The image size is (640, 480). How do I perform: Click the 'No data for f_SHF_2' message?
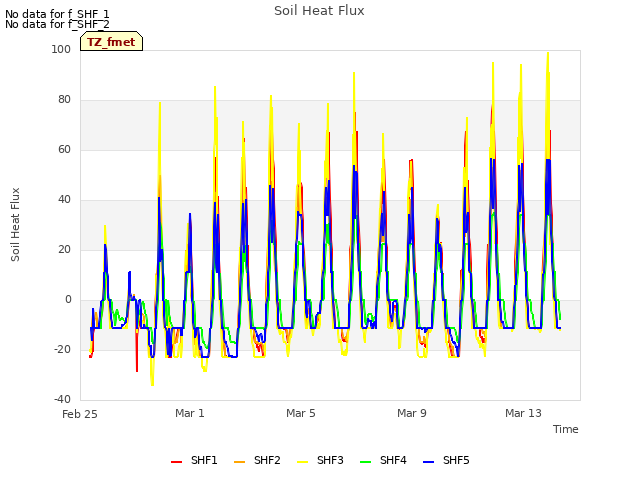(x=57, y=24)
